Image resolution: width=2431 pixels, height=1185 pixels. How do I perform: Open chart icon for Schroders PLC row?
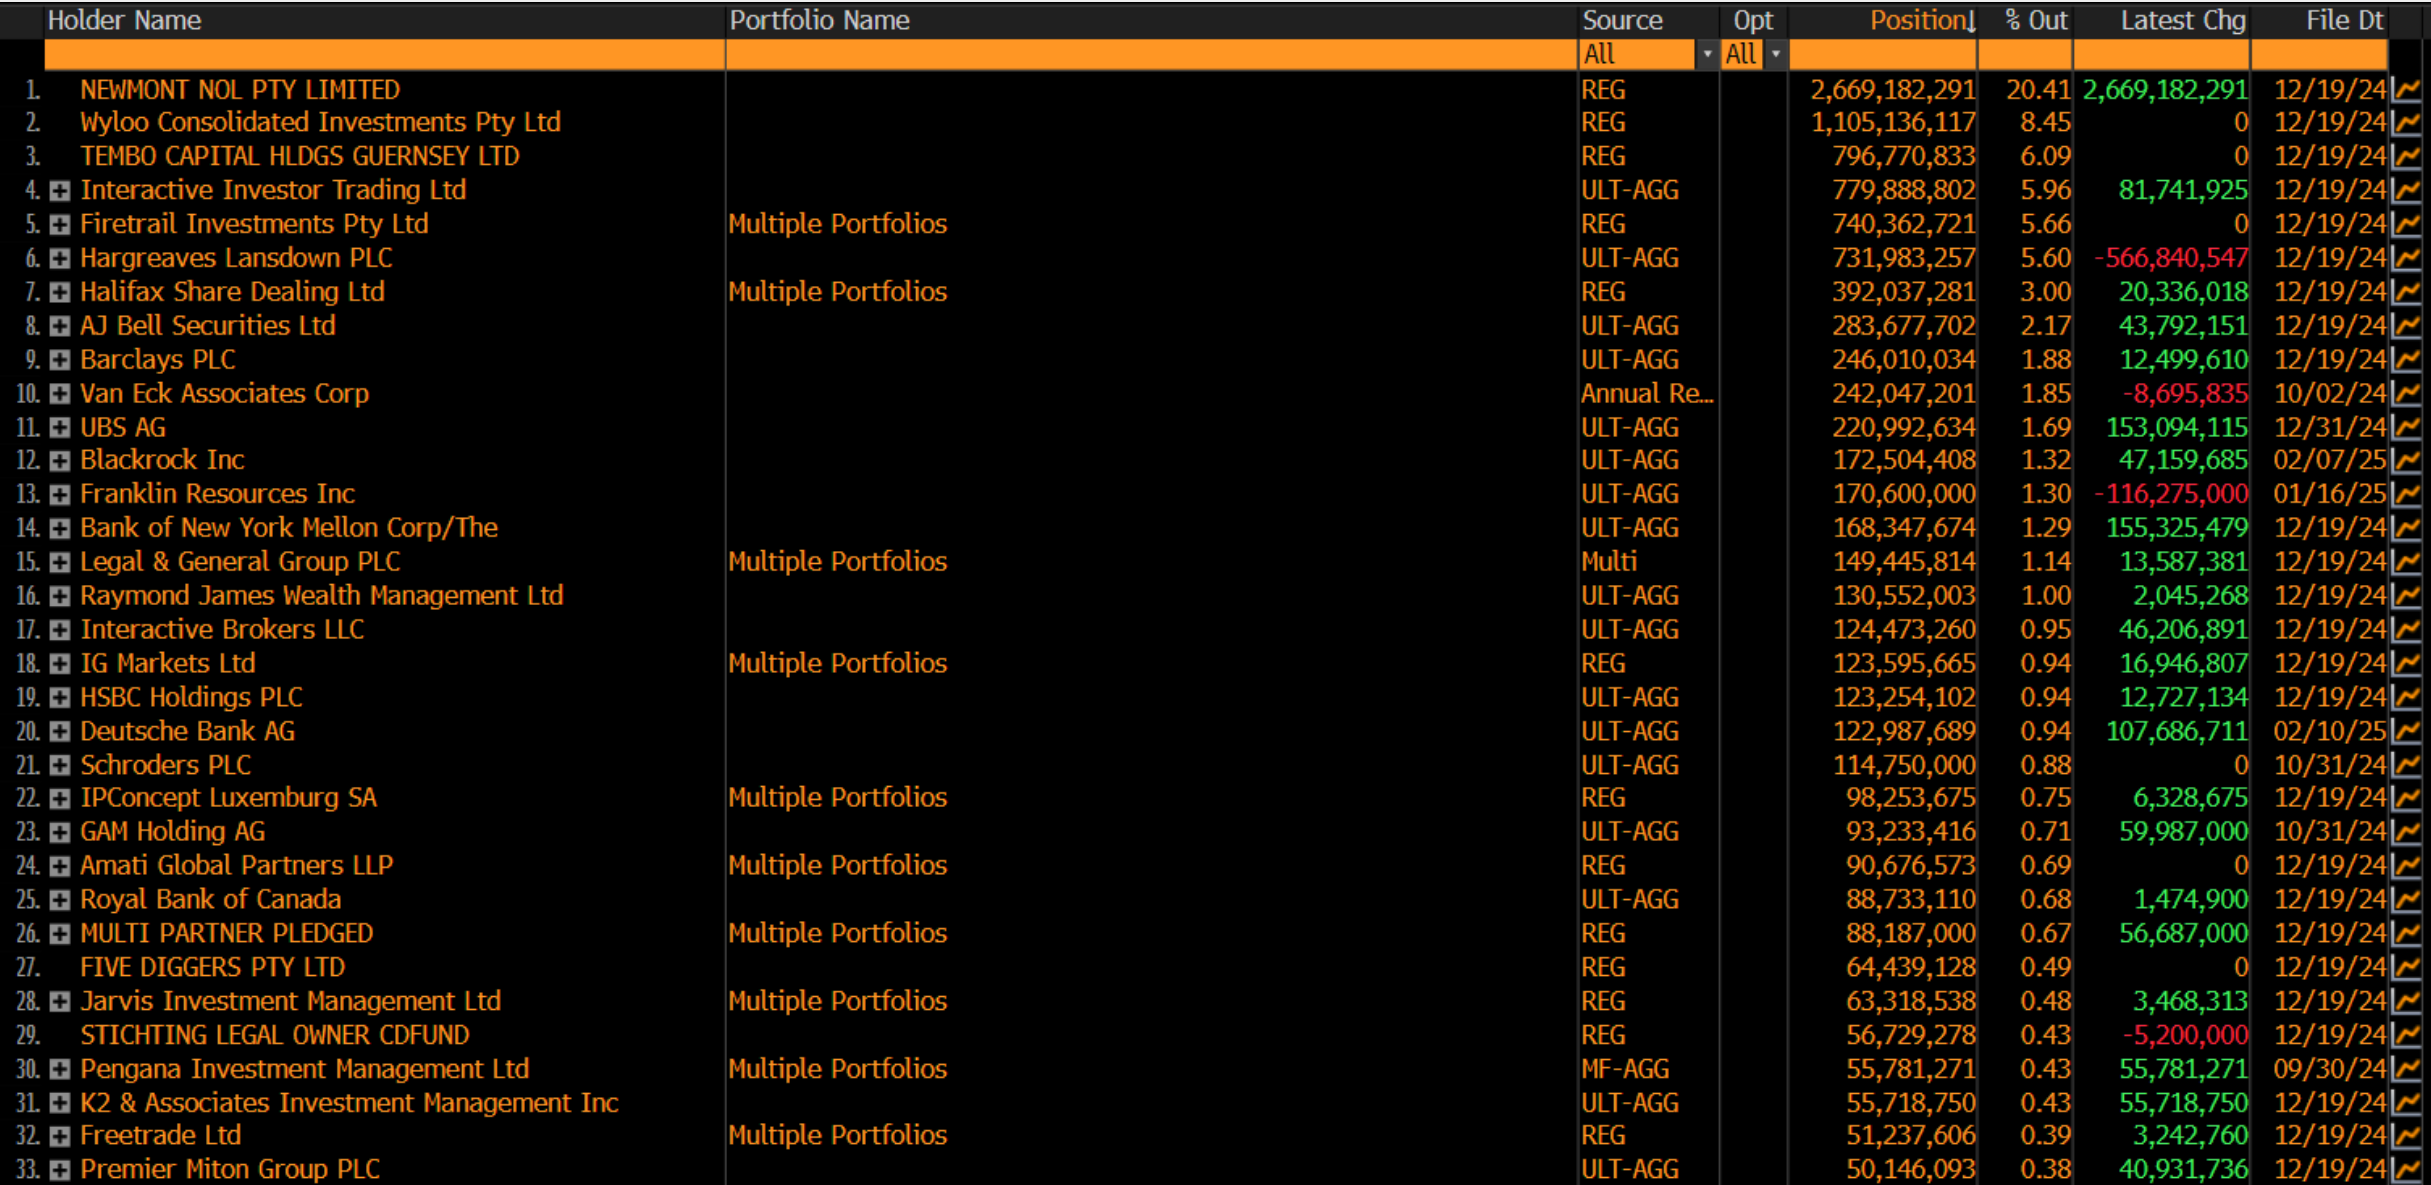click(x=2406, y=766)
